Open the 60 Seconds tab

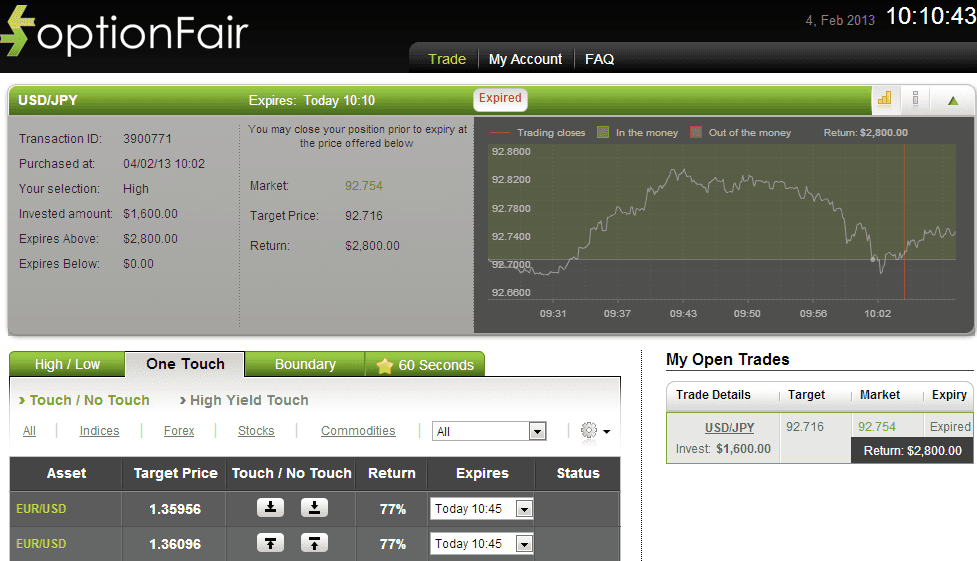tap(425, 365)
